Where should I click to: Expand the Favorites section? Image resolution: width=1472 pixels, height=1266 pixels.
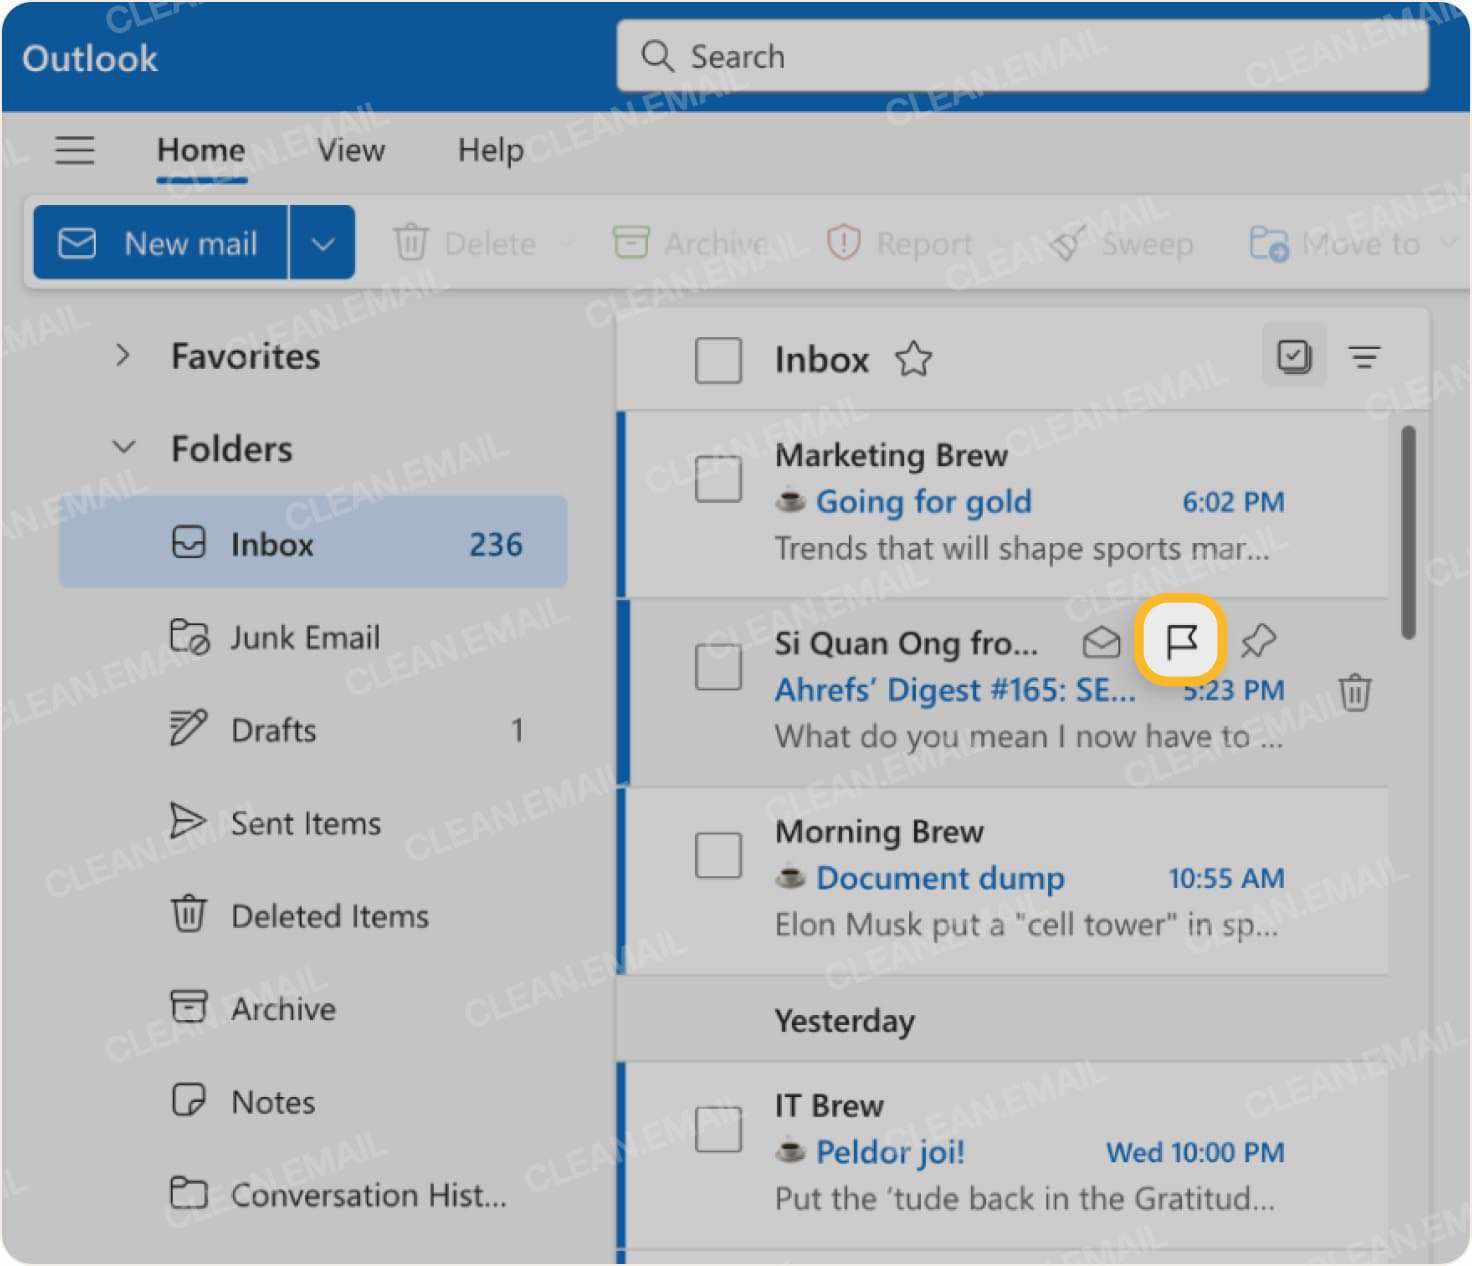[x=124, y=355]
